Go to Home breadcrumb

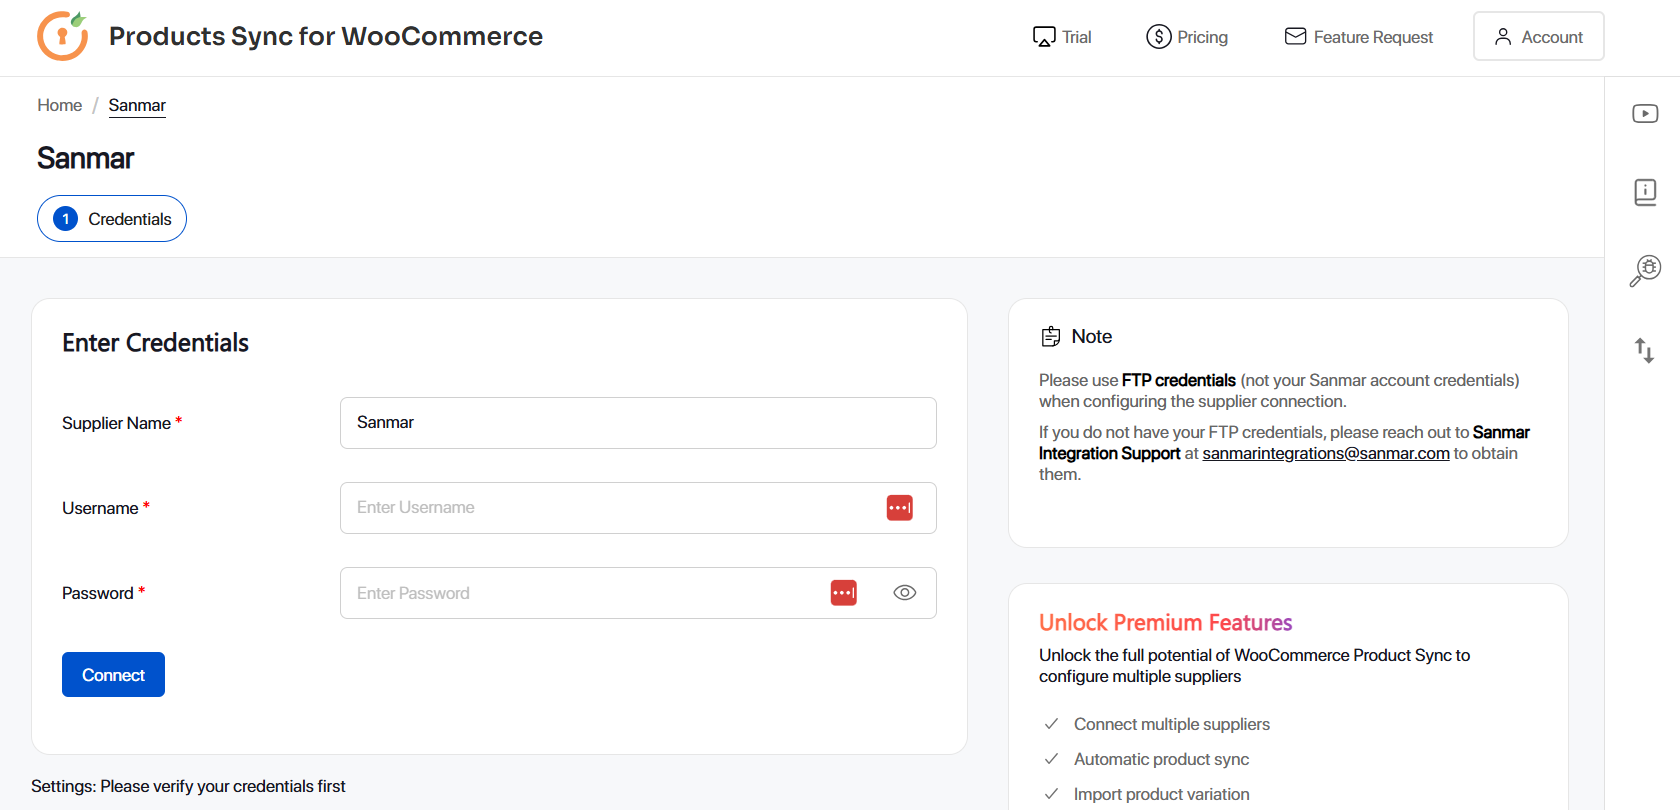point(60,105)
